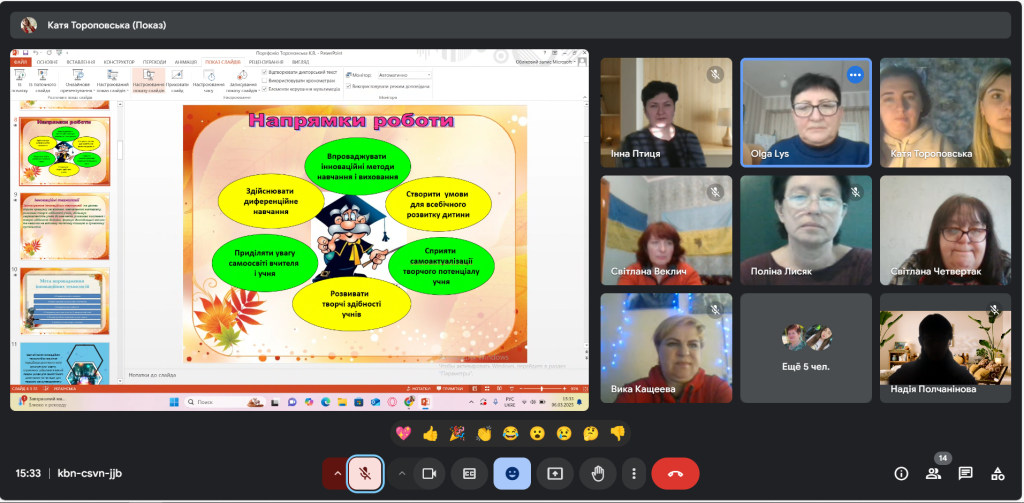This screenshot has height=503, width=1024.
Task: Toggle Використовувати хронометраж checkbox
Action: click(264, 80)
